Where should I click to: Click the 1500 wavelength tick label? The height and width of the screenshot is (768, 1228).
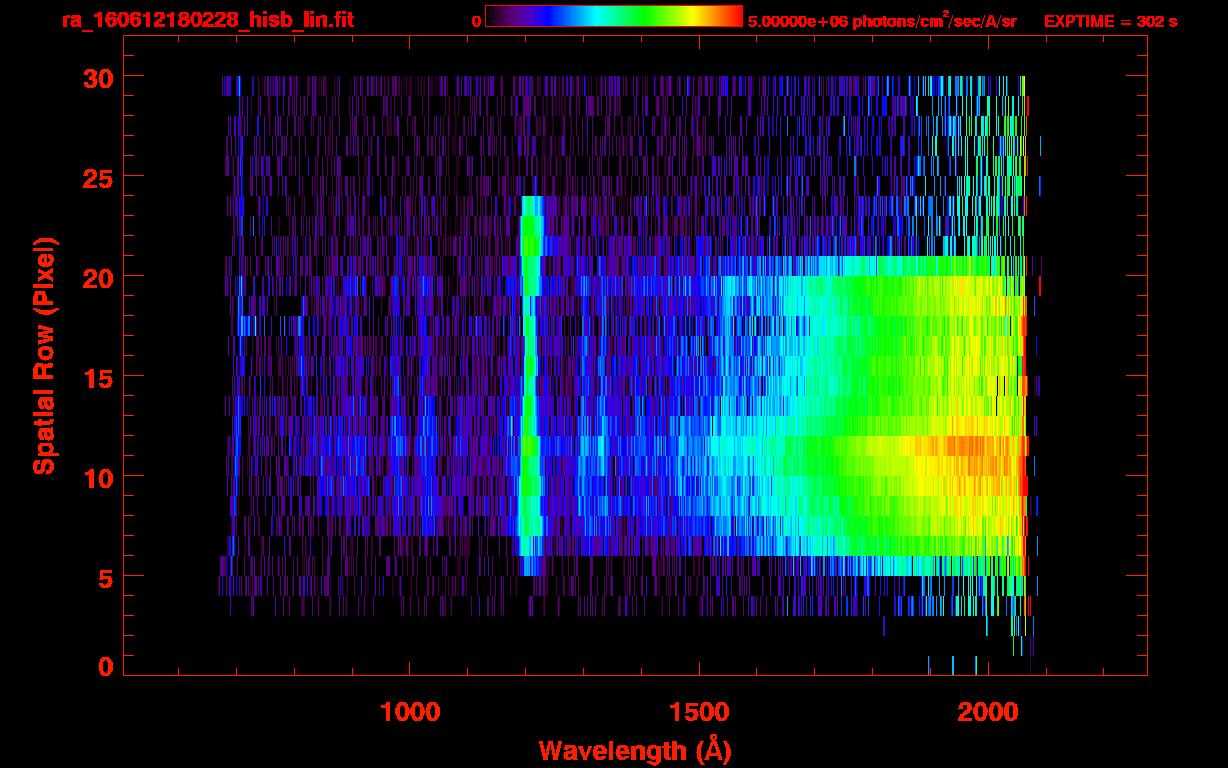coord(699,712)
